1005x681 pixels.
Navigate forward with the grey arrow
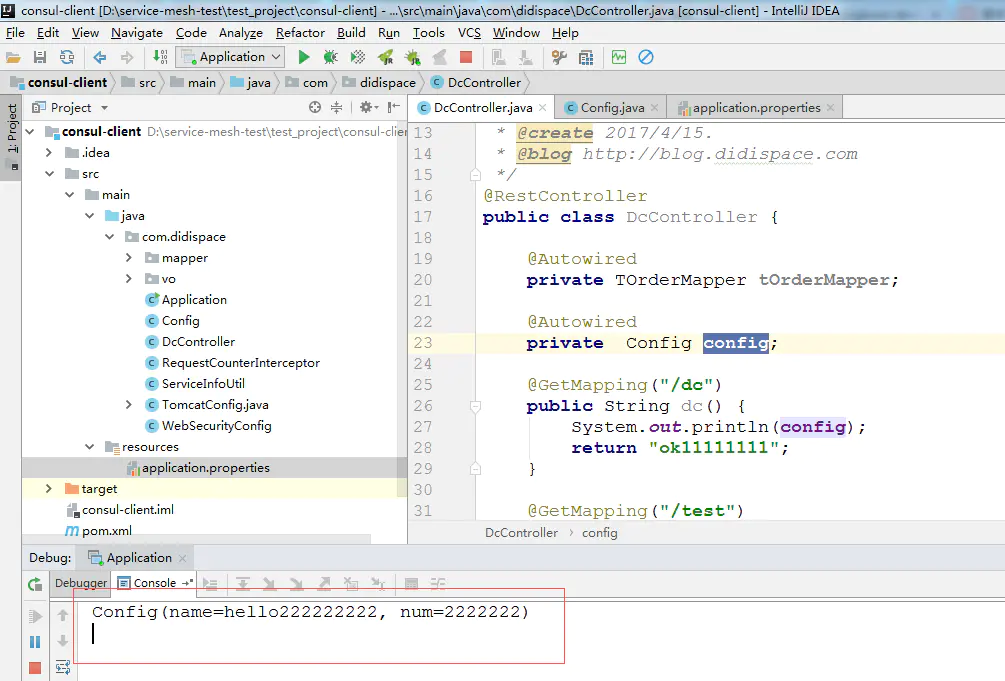click(x=127, y=58)
